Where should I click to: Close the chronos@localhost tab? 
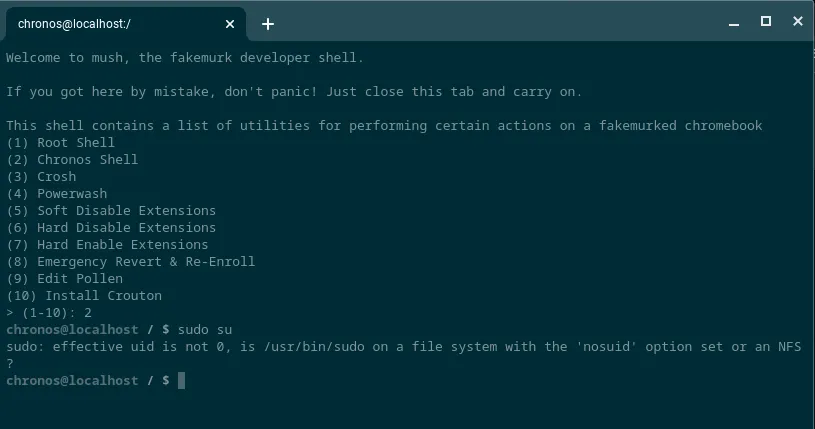(x=230, y=24)
